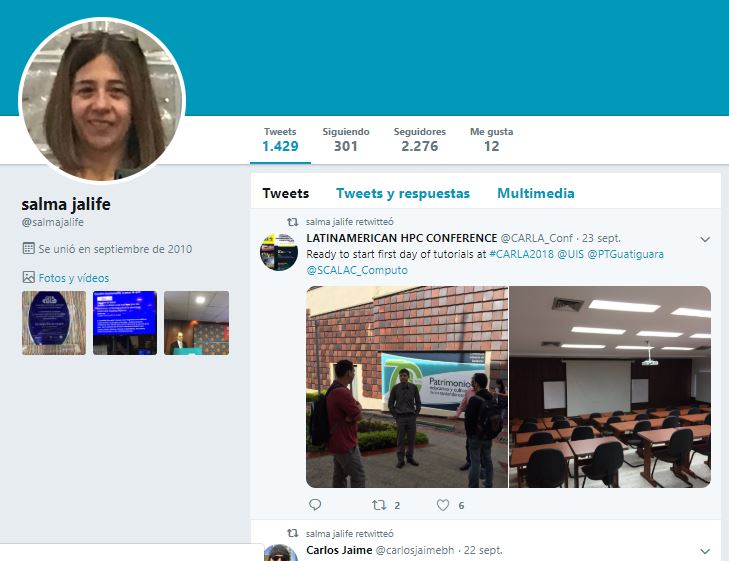Open salma jalife's profile picture
This screenshot has height=561, width=729.
click(102, 101)
